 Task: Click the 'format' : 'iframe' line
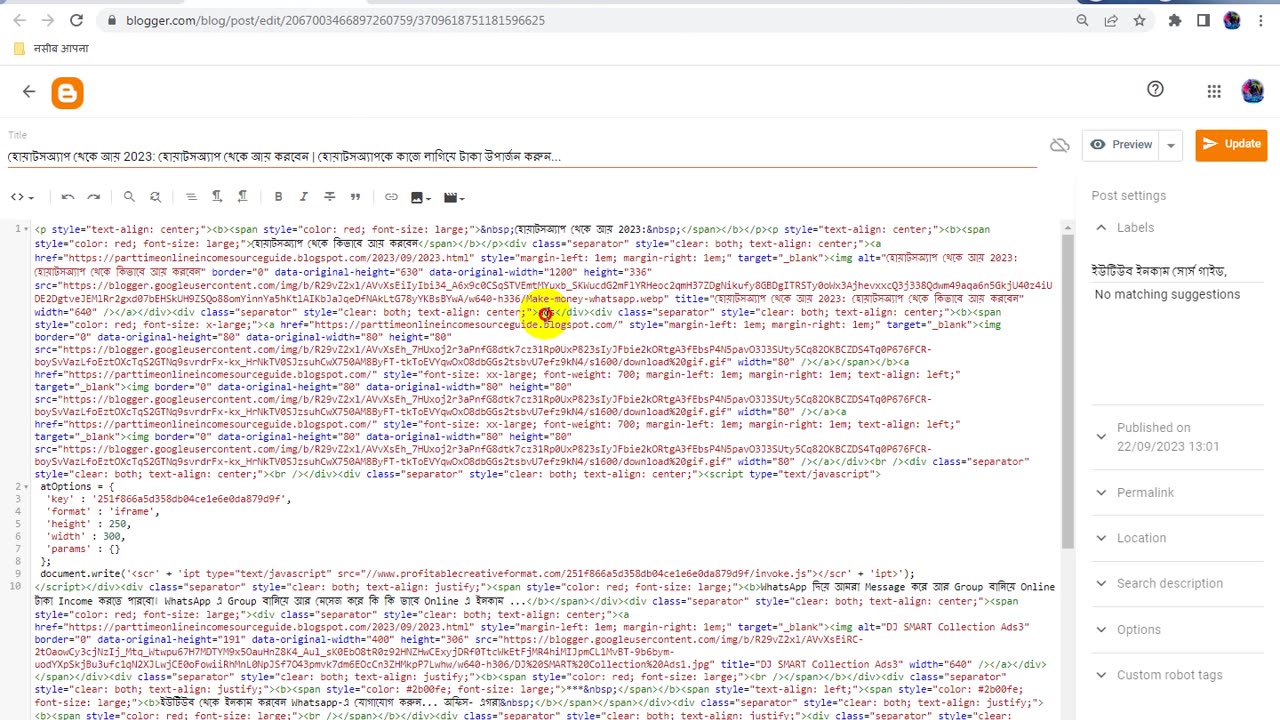pyautogui.click(x=102, y=512)
